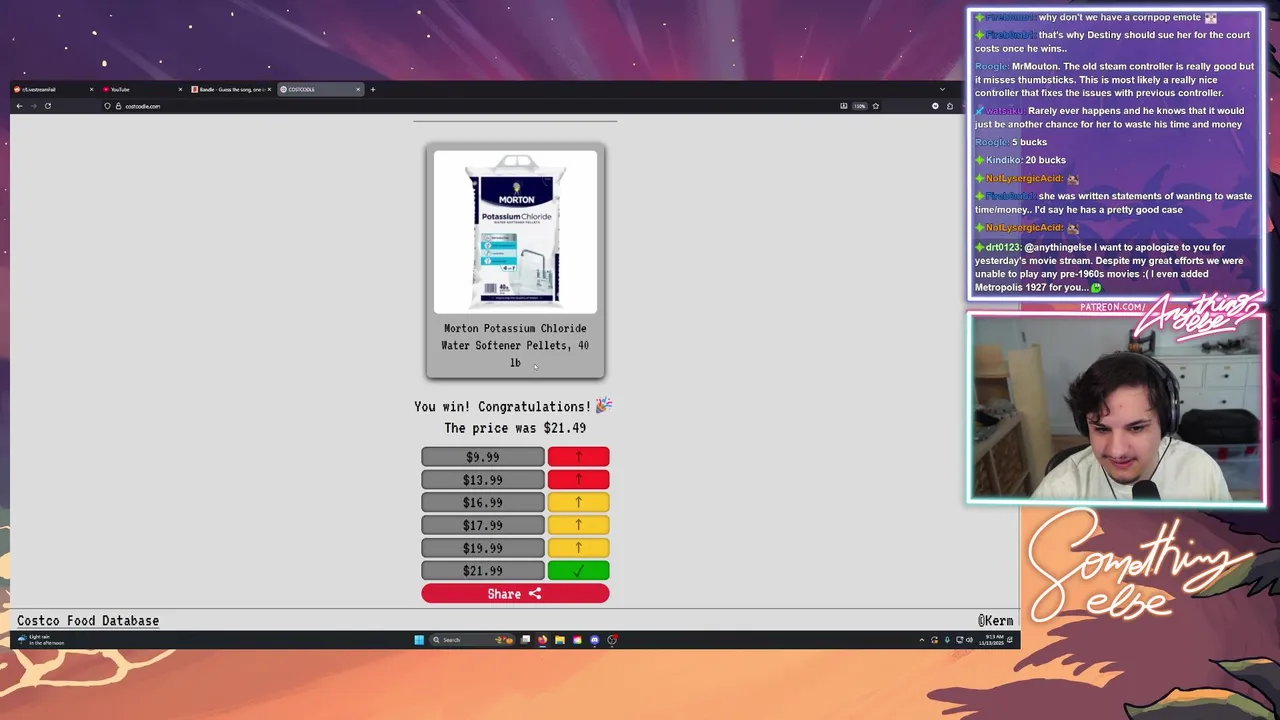This screenshot has height=720, width=1280.
Task: Close the YouTube tab
Action: click(180, 89)
